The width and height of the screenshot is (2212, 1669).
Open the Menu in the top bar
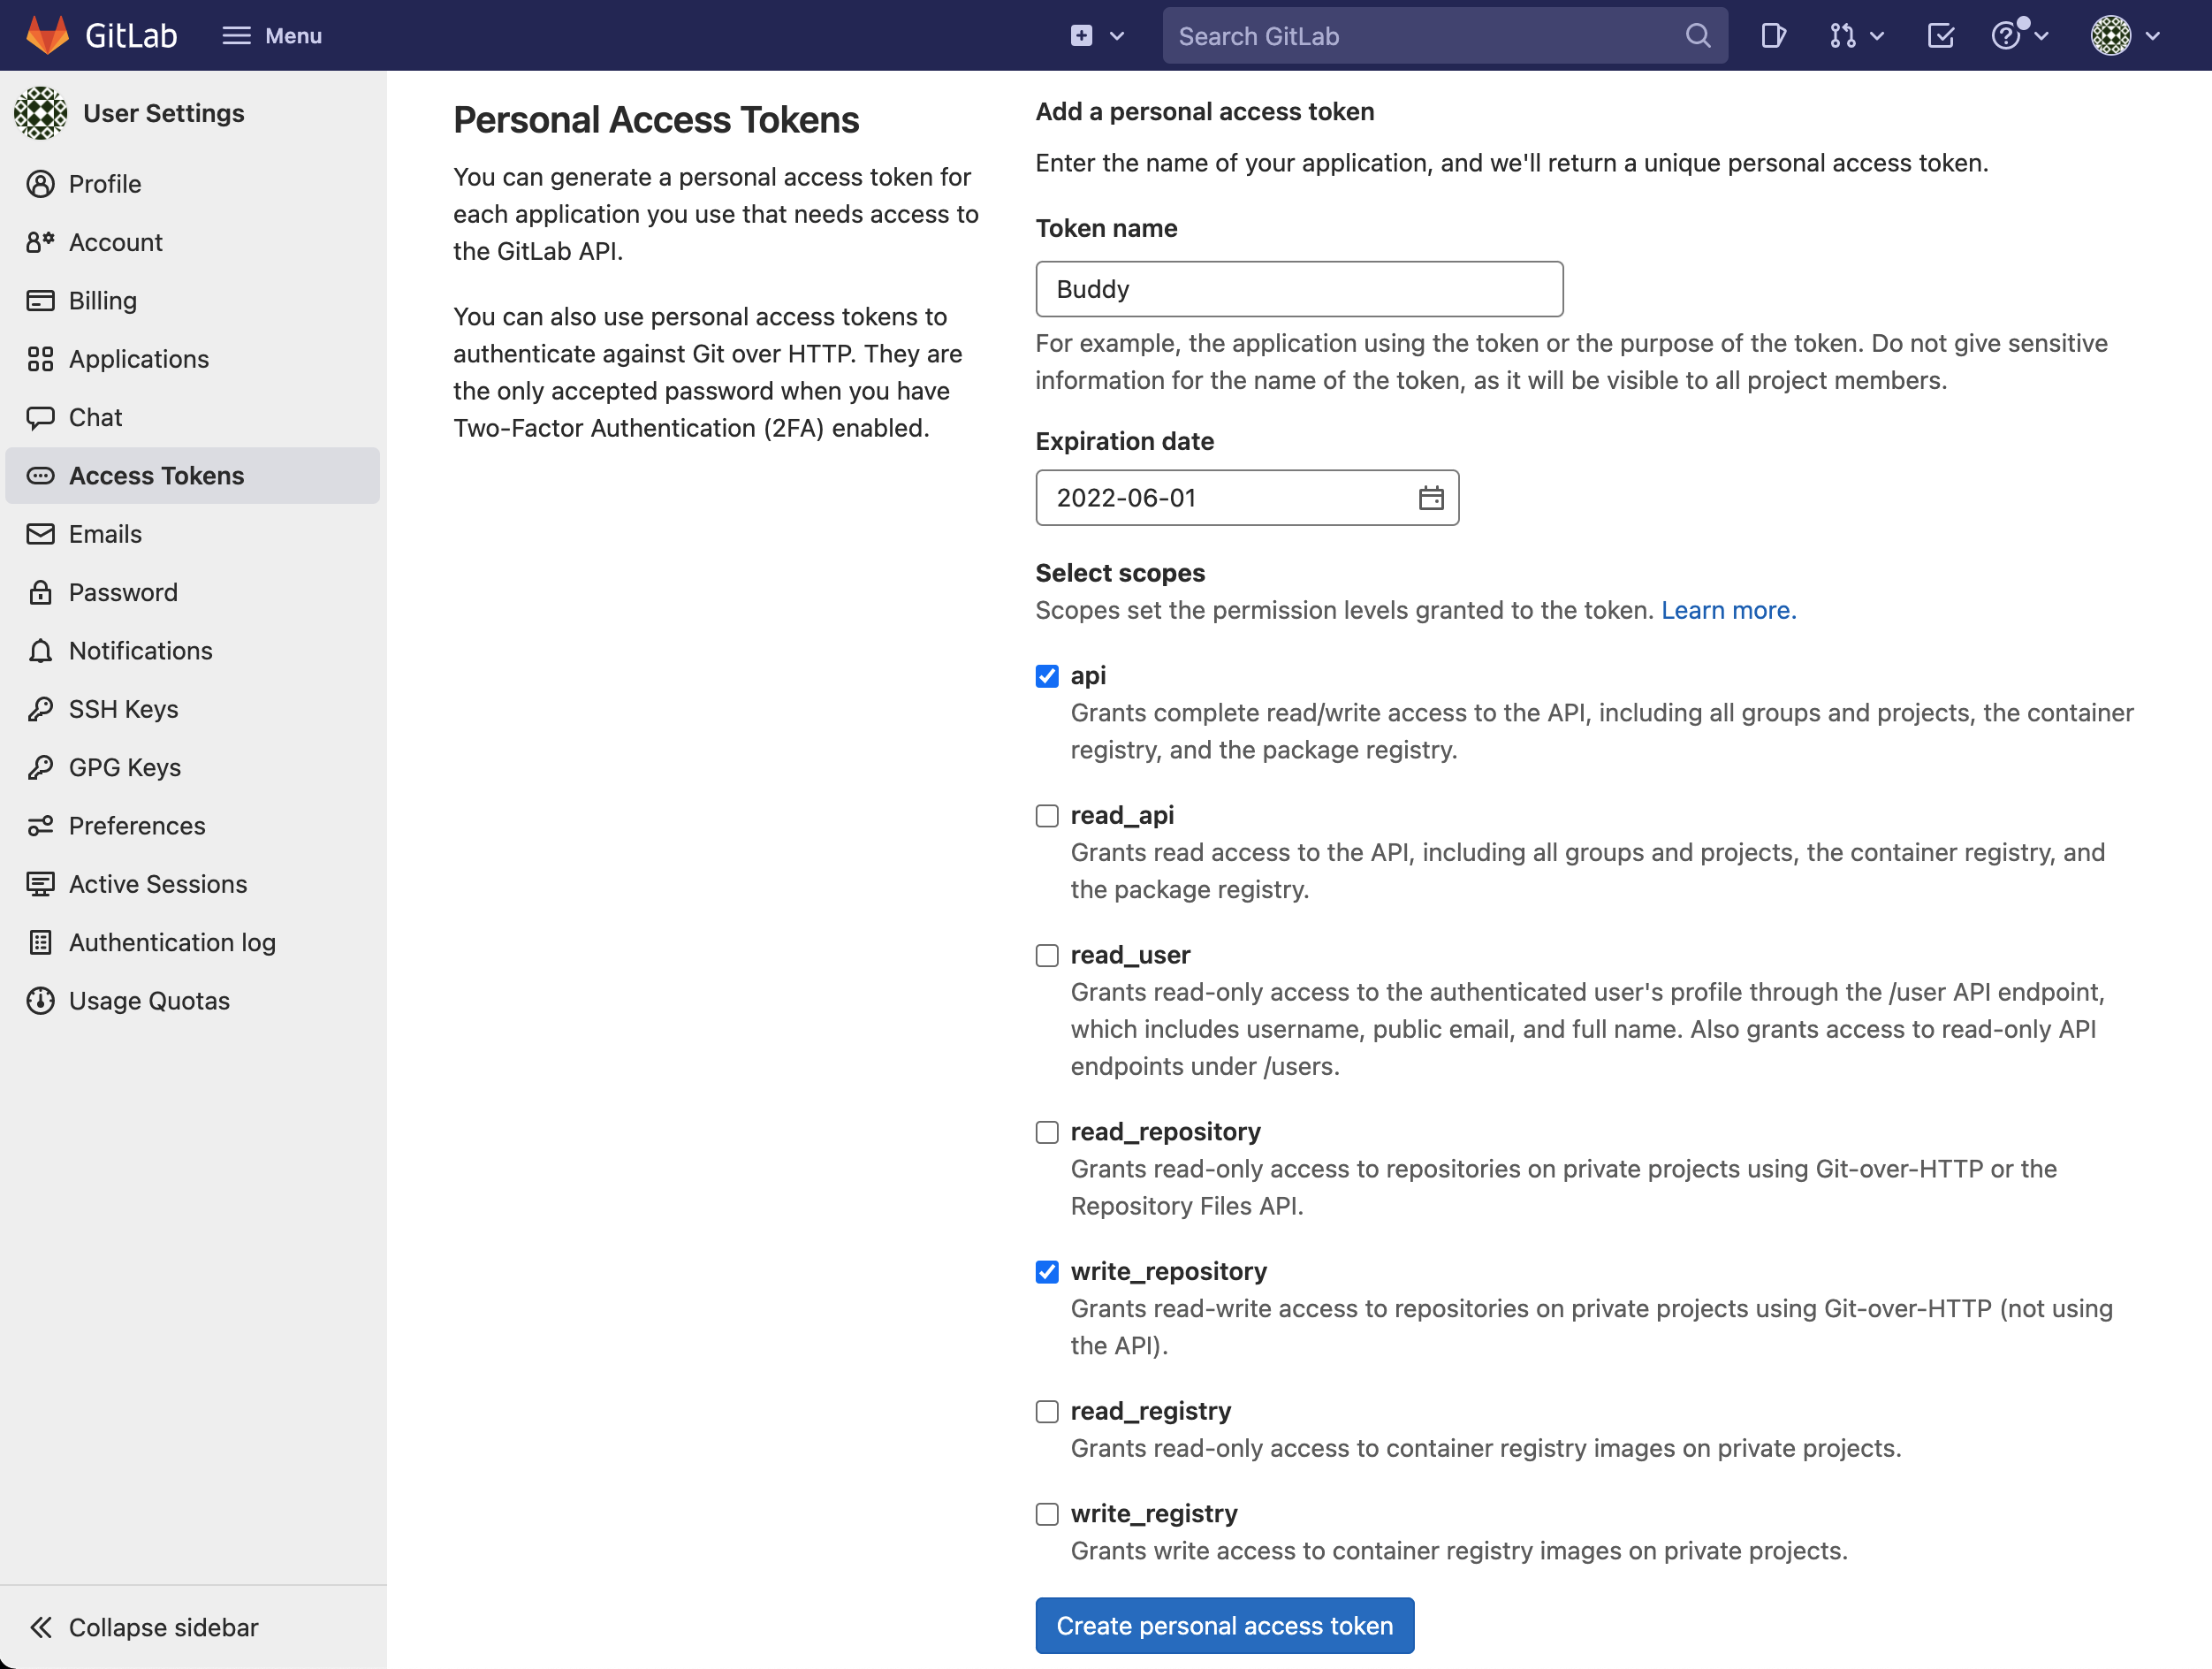[x=272, y=35]
